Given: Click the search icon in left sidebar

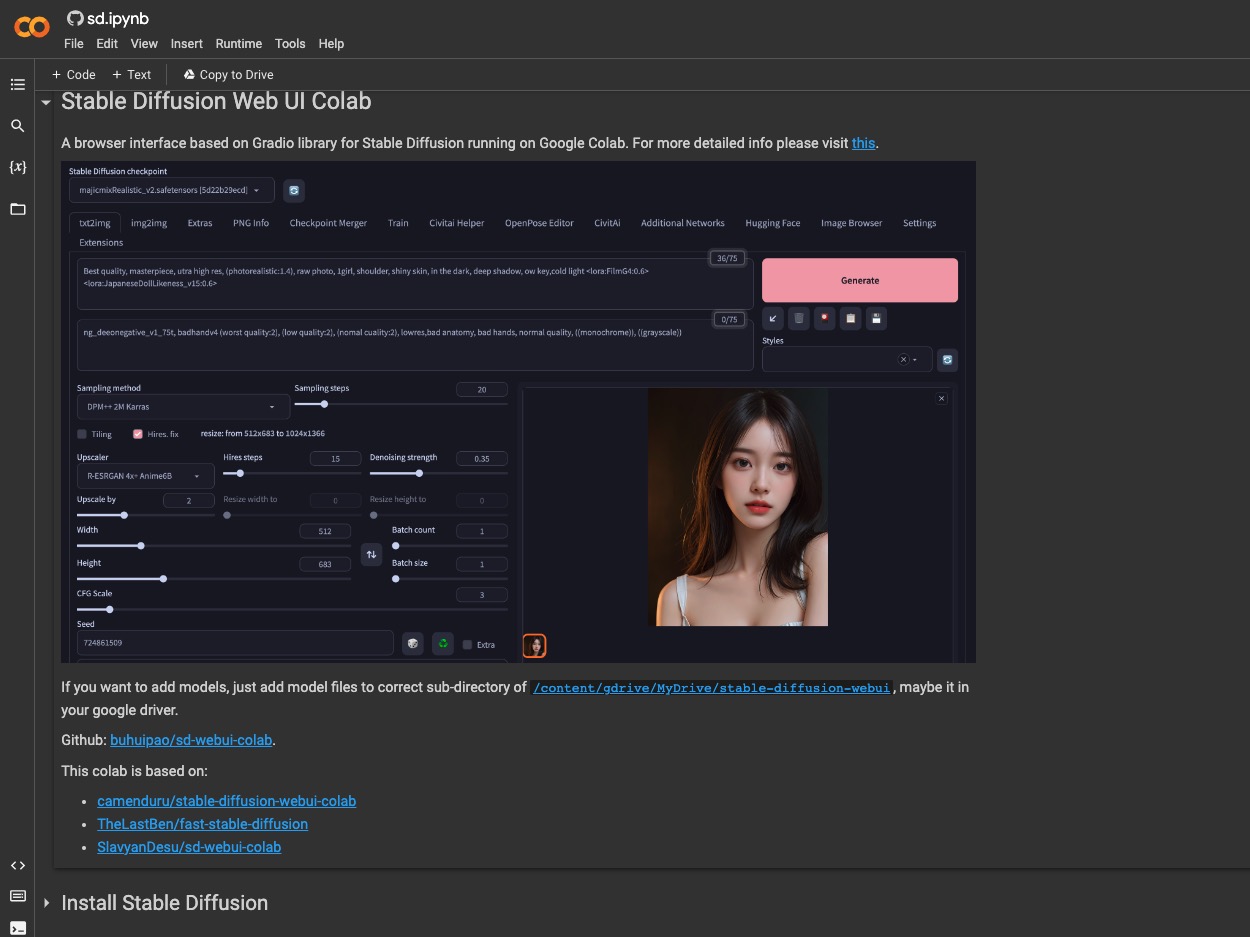Looking at the screenshot, I should 17,126.
